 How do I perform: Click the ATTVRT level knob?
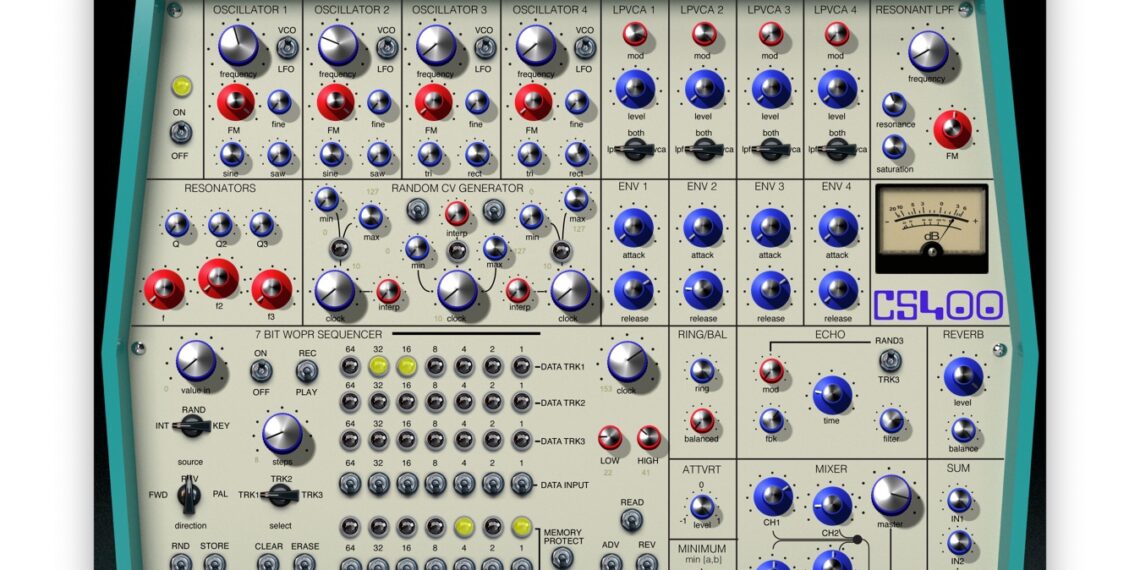[702, 507]
